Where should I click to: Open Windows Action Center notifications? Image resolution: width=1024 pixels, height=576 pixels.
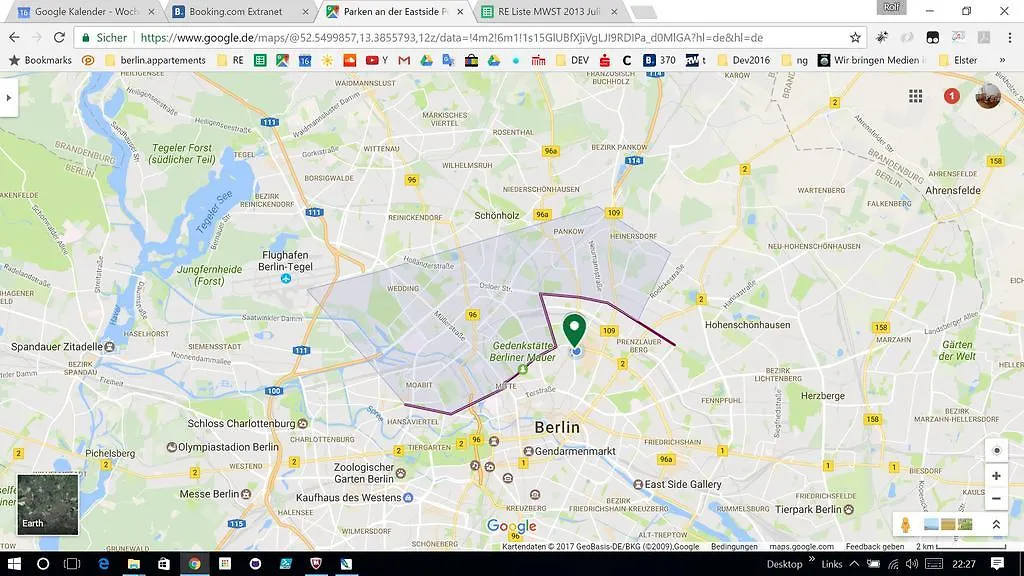(x=997, y=564)
